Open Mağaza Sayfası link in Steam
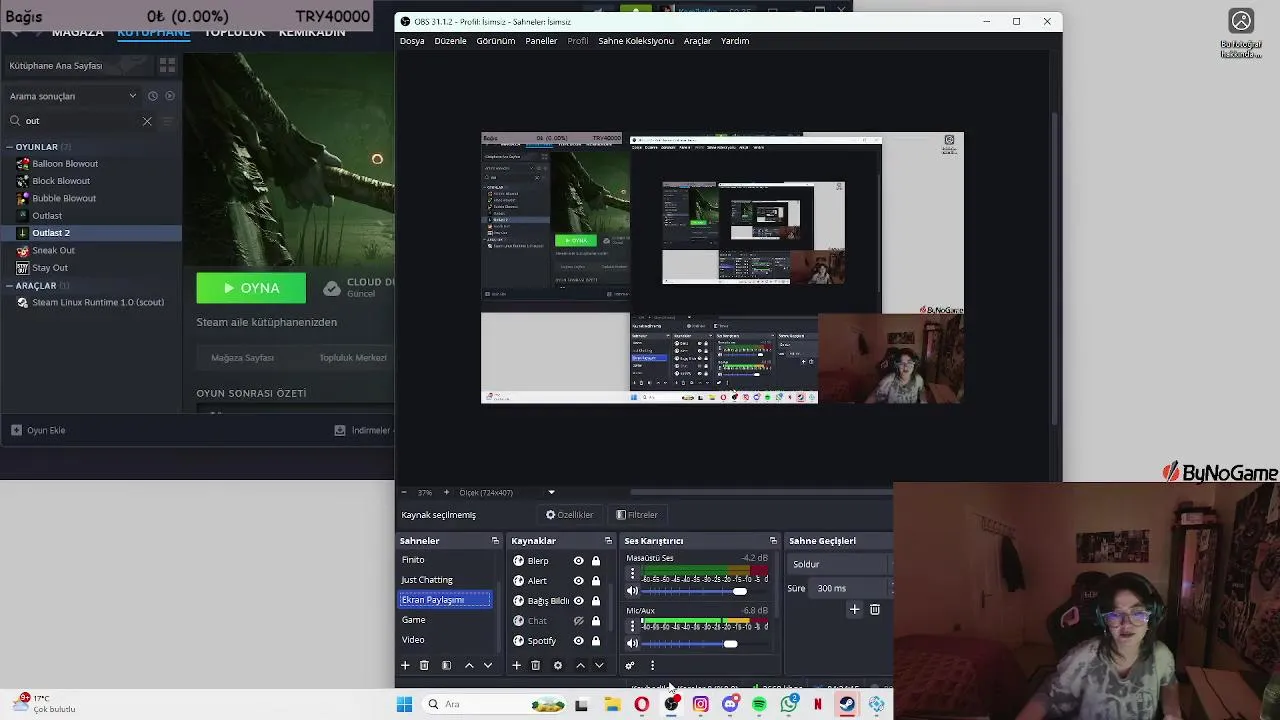The image size is (1280, 720). (x=242, y=358)
